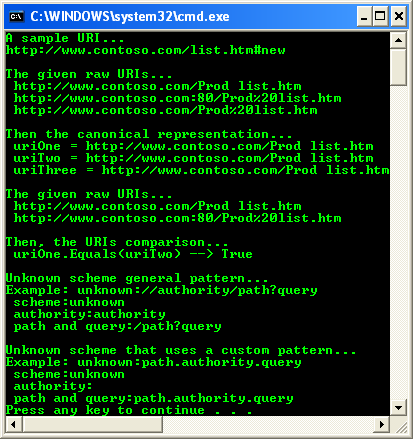The height and width of the screenshot is (439, 413).
Task: Click 'path and query:path.authority.query' line
Action: pos(153,398)
